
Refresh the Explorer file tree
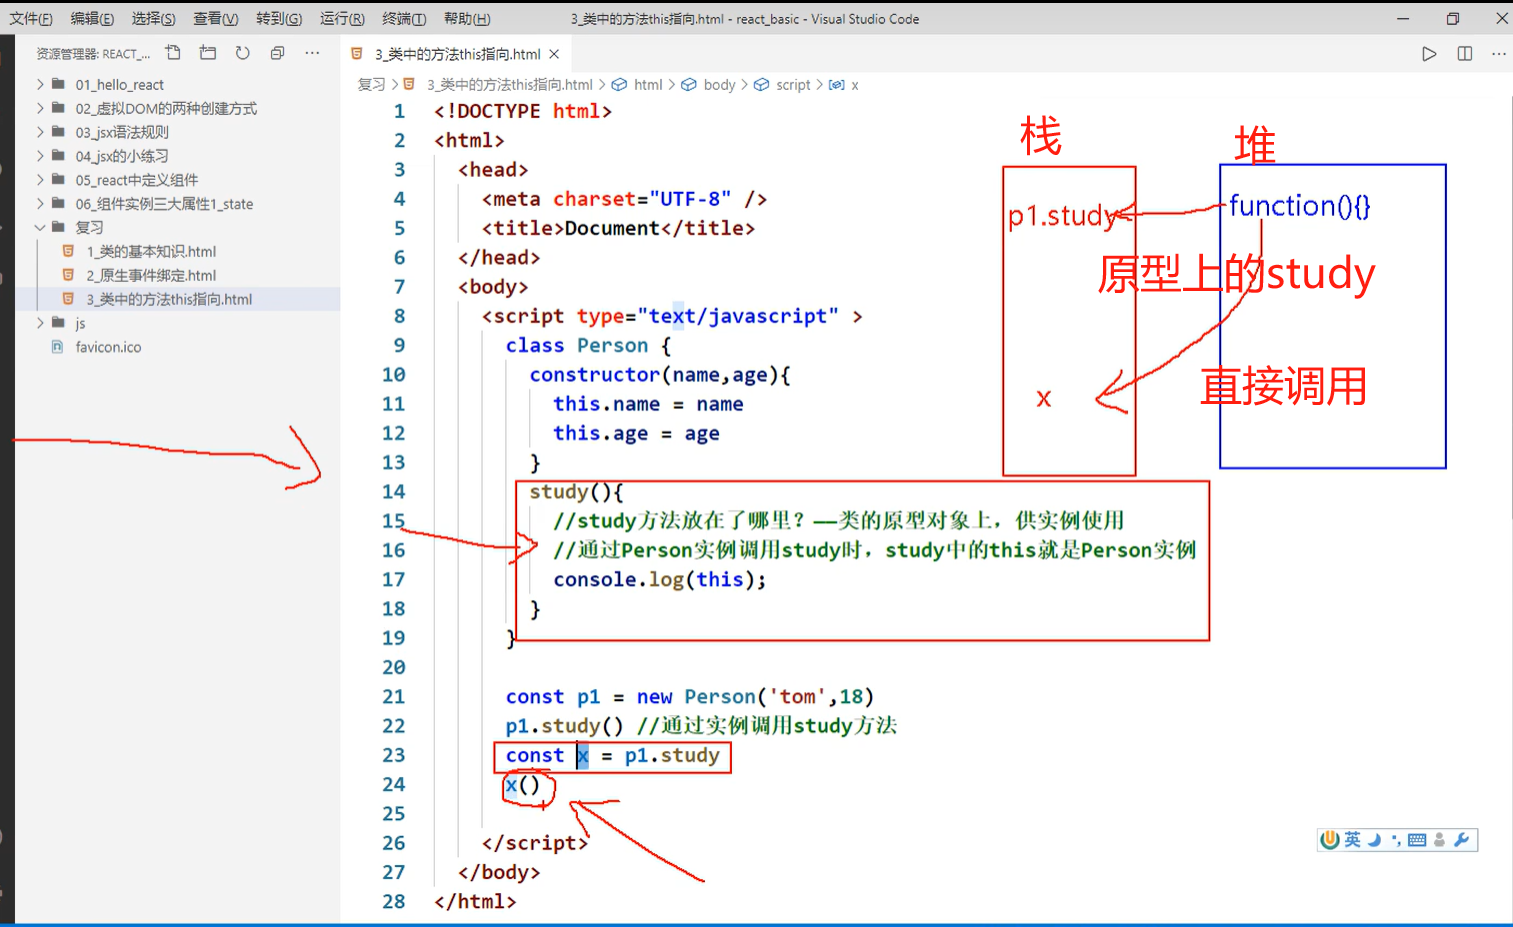[242, 53]
